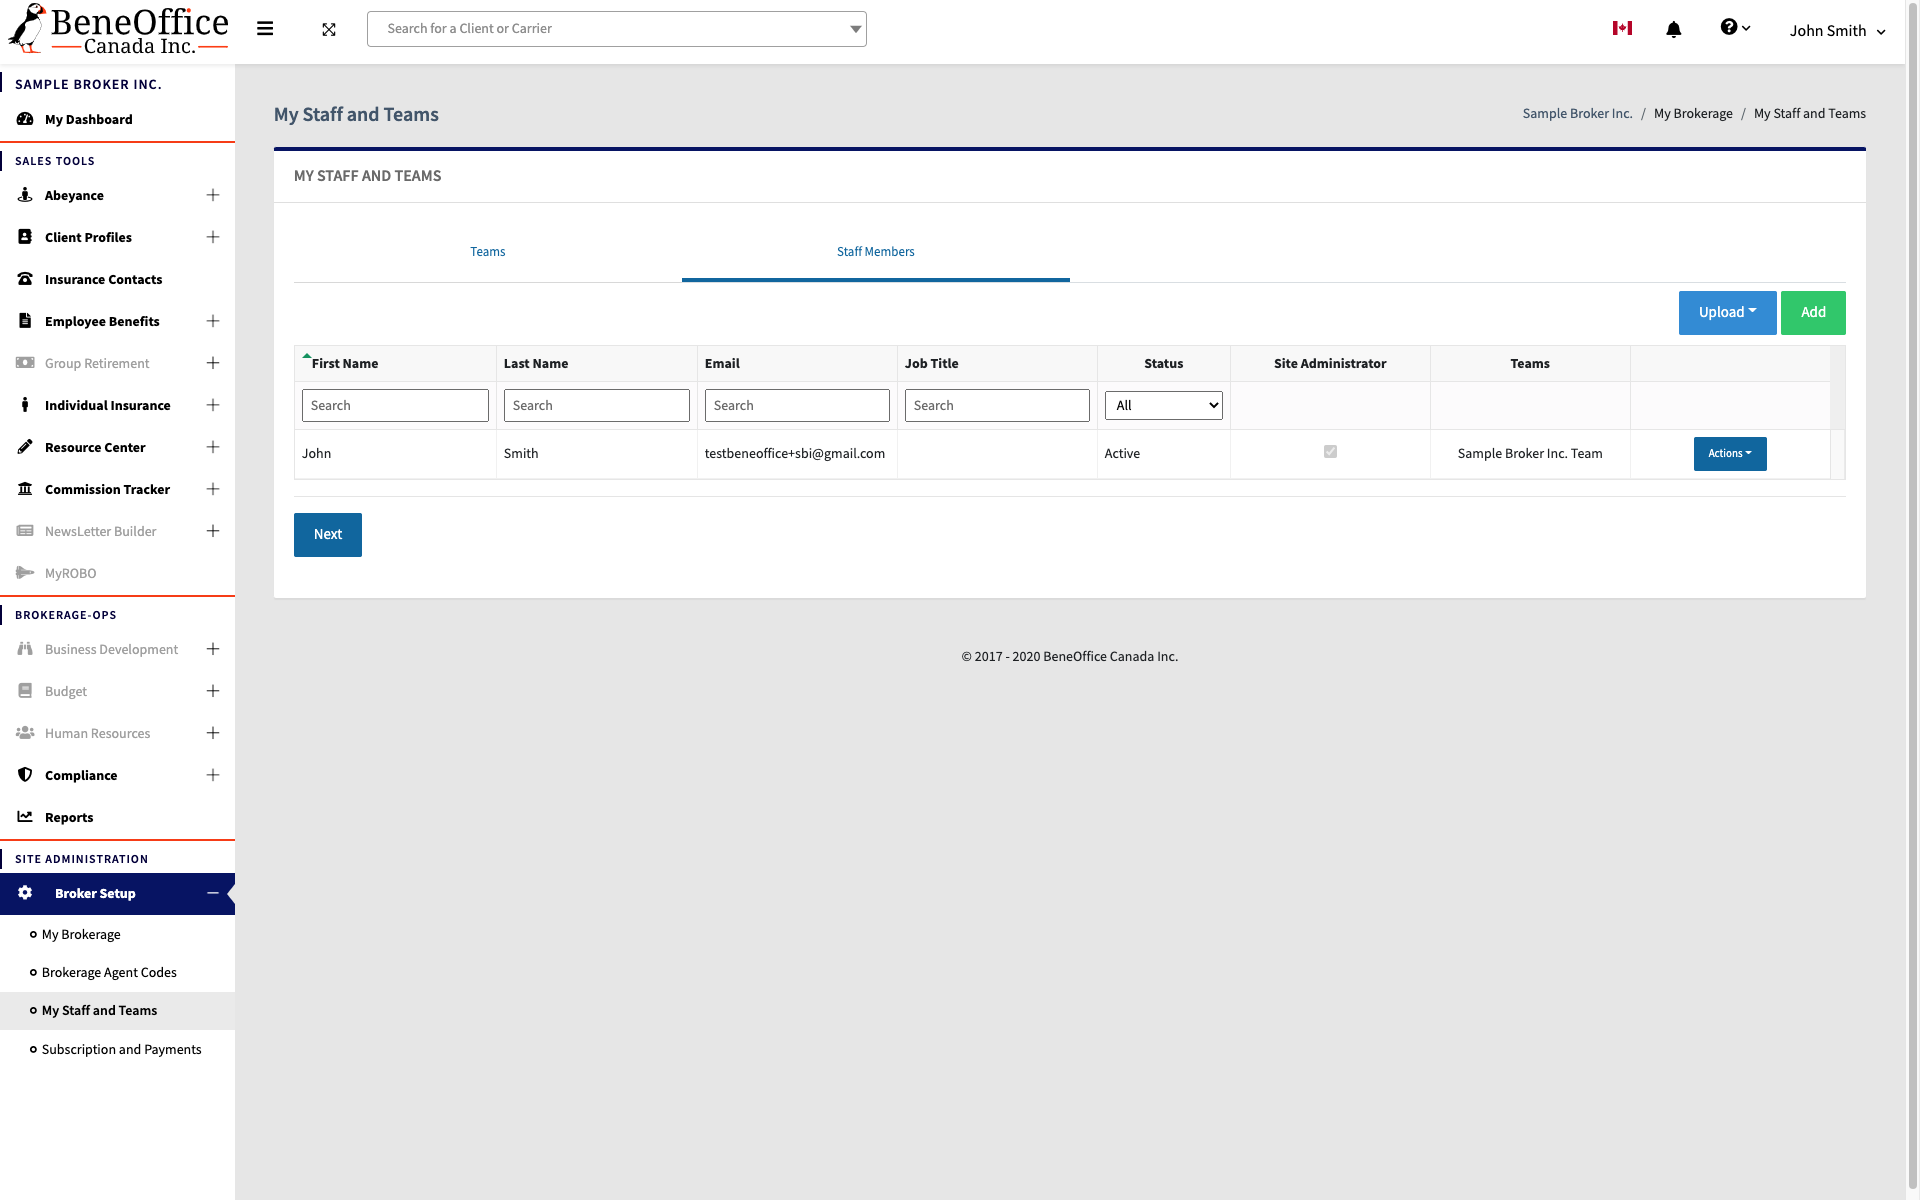Click the green Add button

click(1812, 313)
